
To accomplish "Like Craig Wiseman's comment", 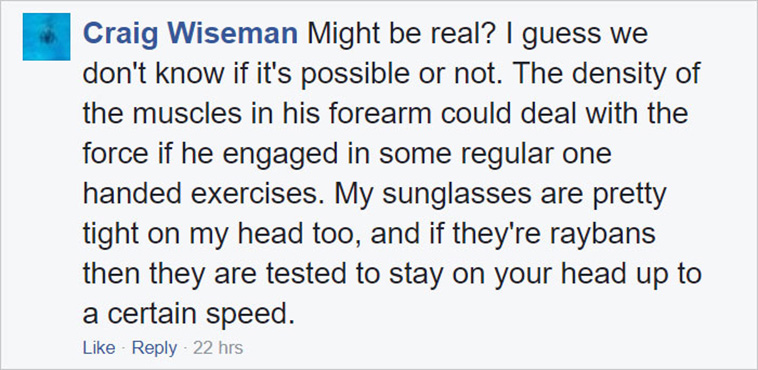I will (99, 348).
